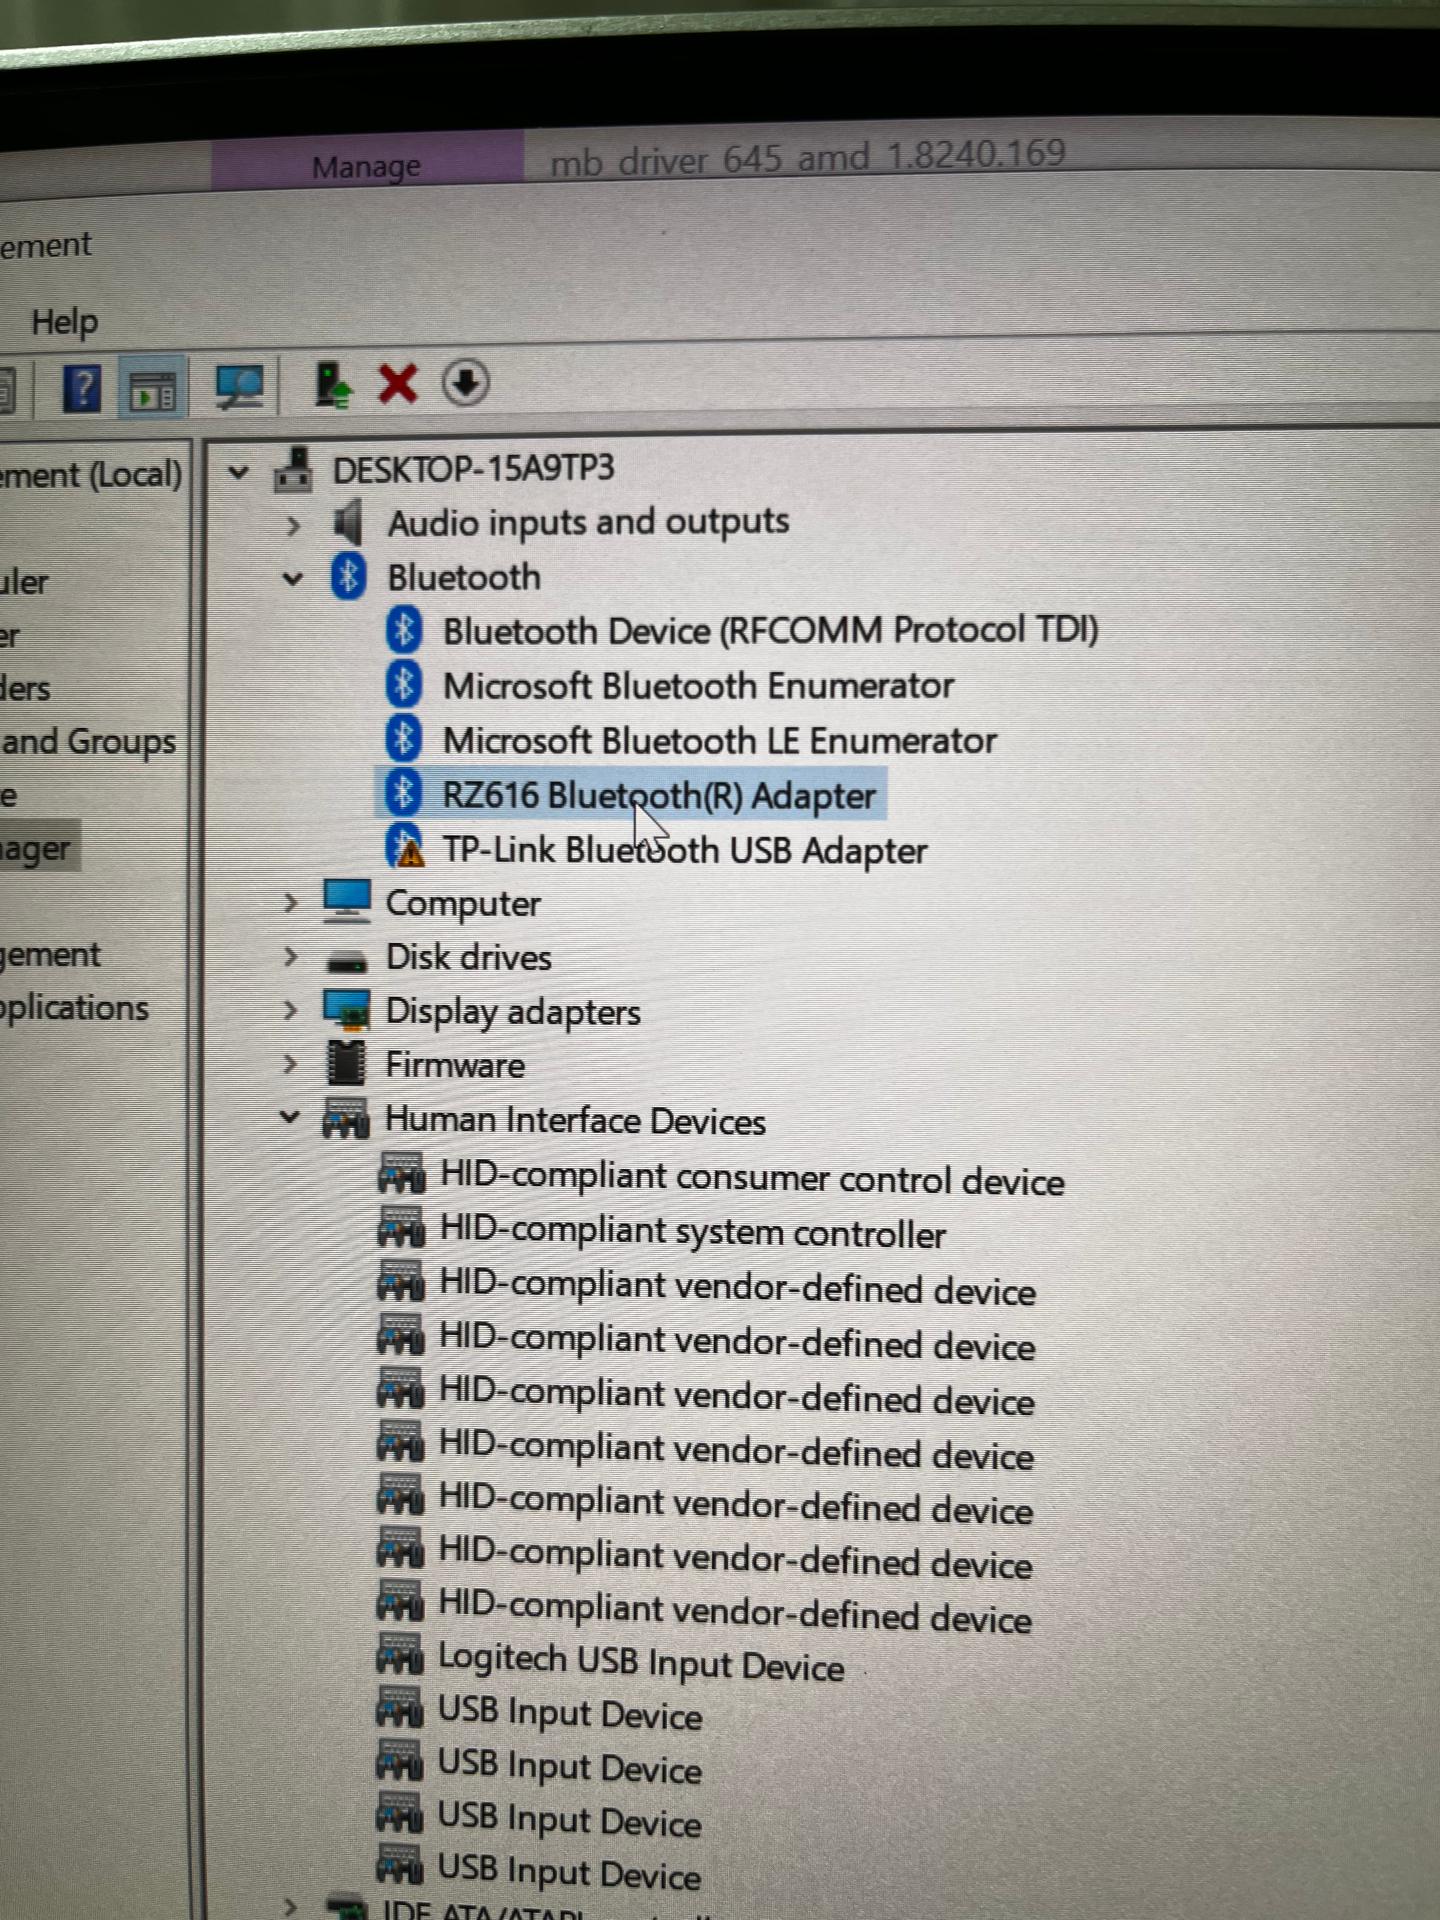Click the blue question mark Help toolbar icon

82,387
